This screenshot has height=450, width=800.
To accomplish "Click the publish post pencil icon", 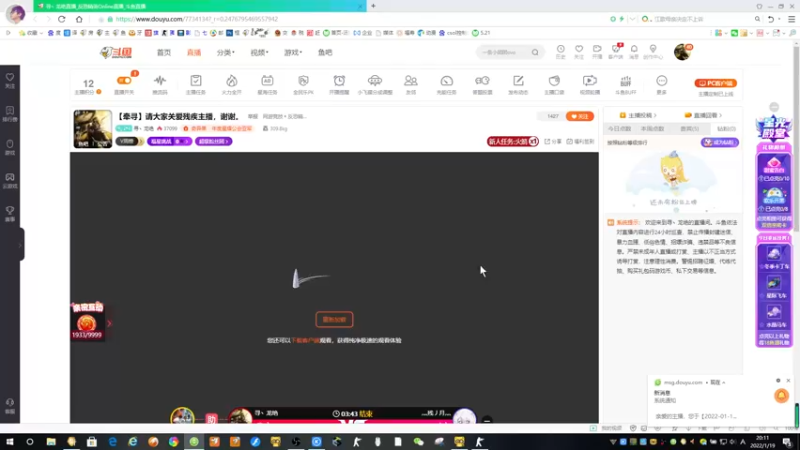I will coord(518,81).
